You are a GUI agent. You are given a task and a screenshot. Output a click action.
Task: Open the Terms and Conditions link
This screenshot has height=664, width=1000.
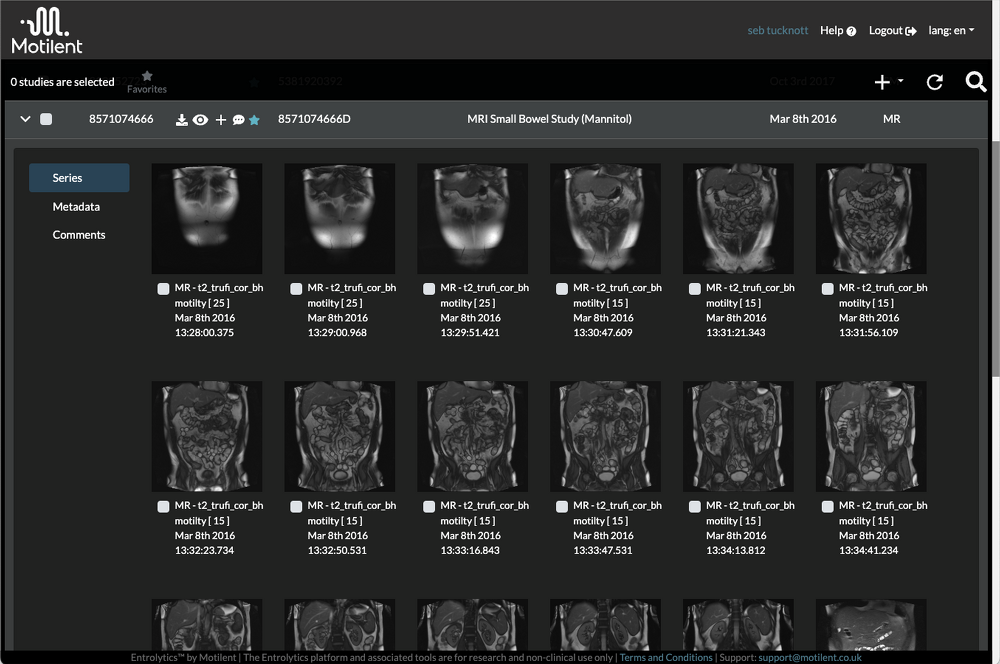coord(666,658)
